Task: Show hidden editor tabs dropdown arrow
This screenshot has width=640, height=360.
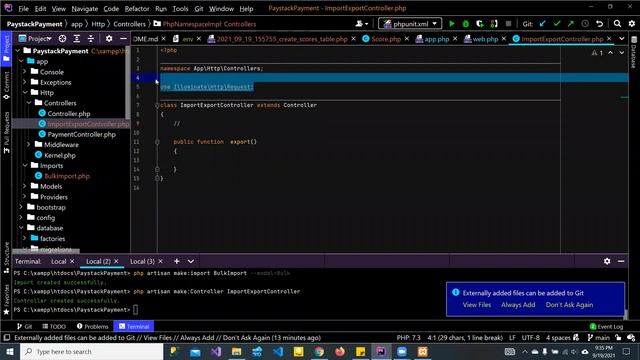Action: click(621, 38)
